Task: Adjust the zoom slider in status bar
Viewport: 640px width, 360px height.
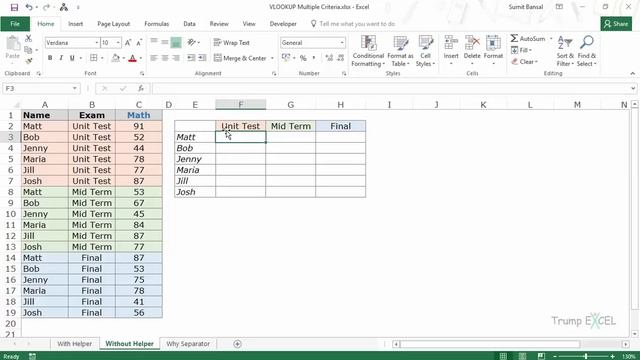Action: click(586, 356)
